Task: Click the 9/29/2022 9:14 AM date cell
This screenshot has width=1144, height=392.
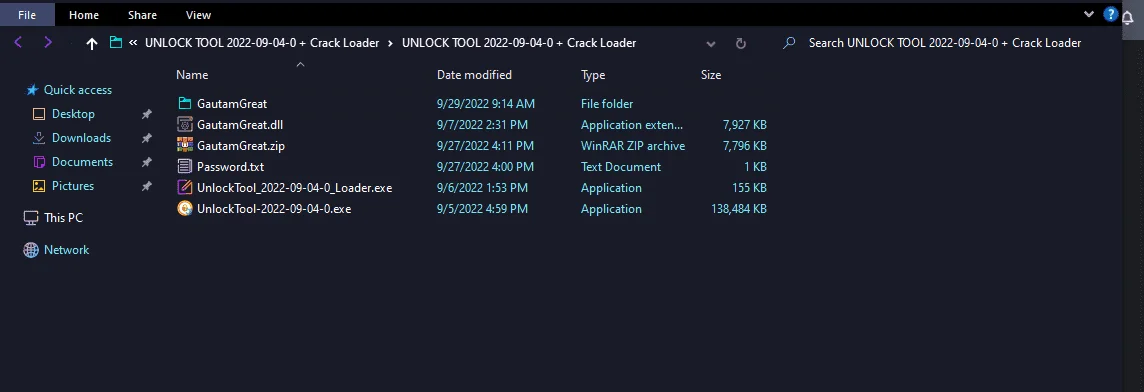Action: 486,104
